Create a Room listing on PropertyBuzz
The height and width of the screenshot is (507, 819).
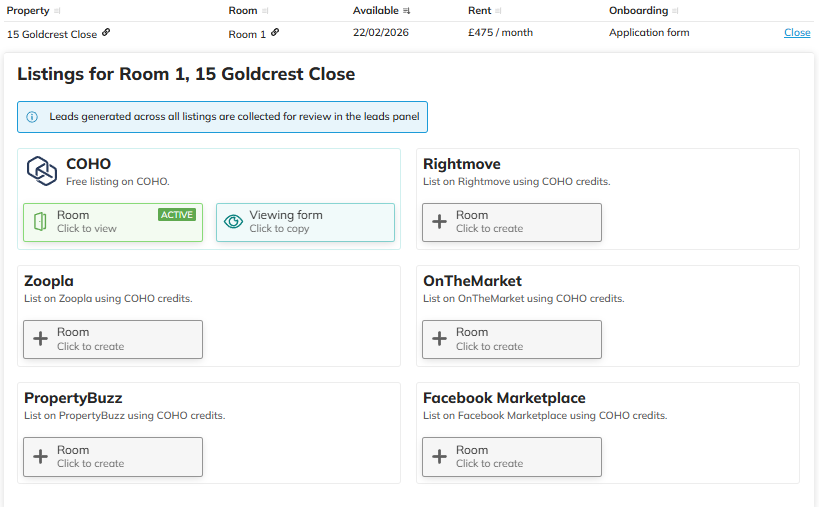112,457
